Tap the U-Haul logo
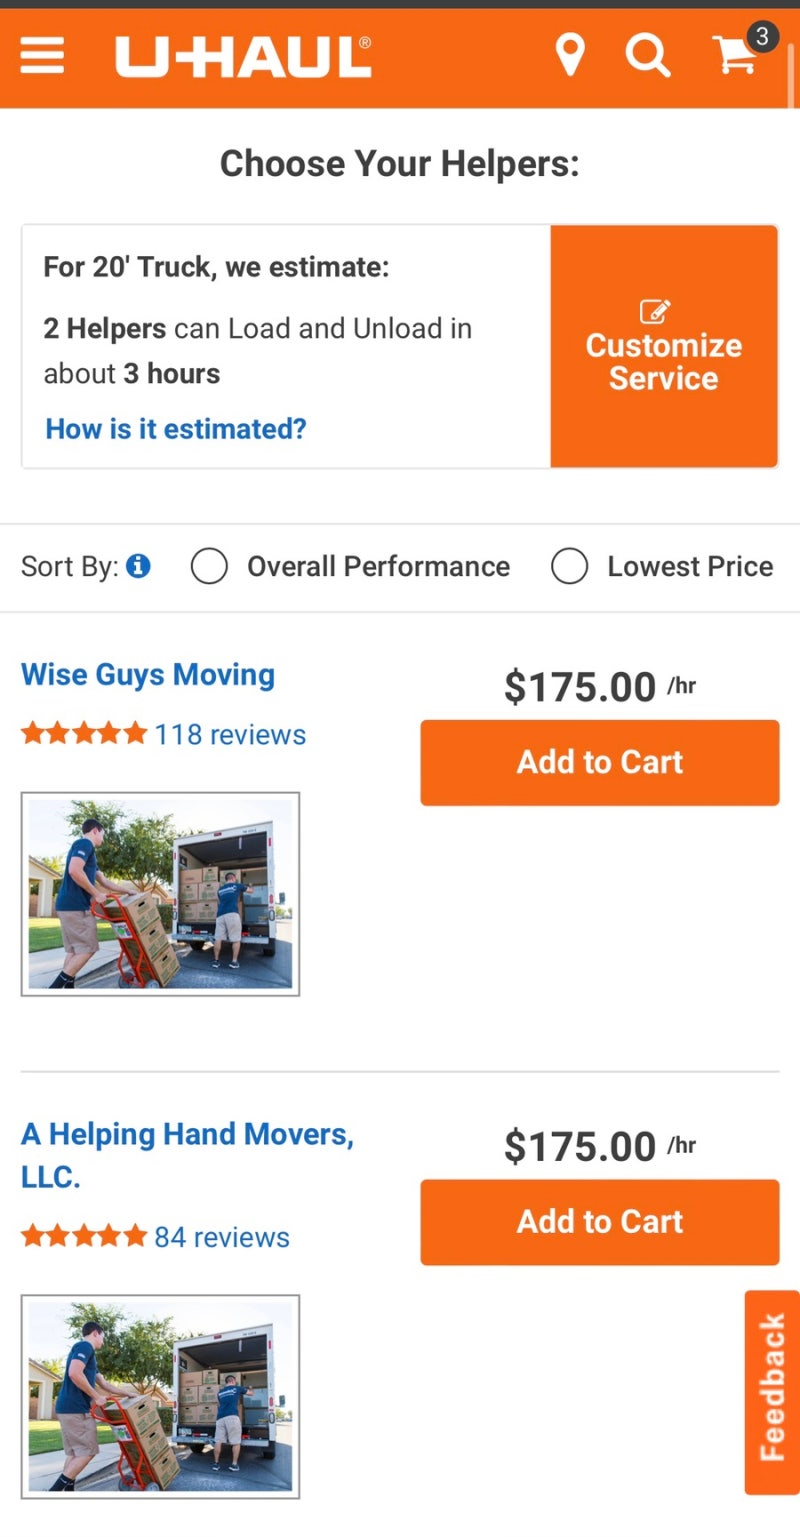The width and height of the screenshot is (800, 1537). click(x=243, y=57)
